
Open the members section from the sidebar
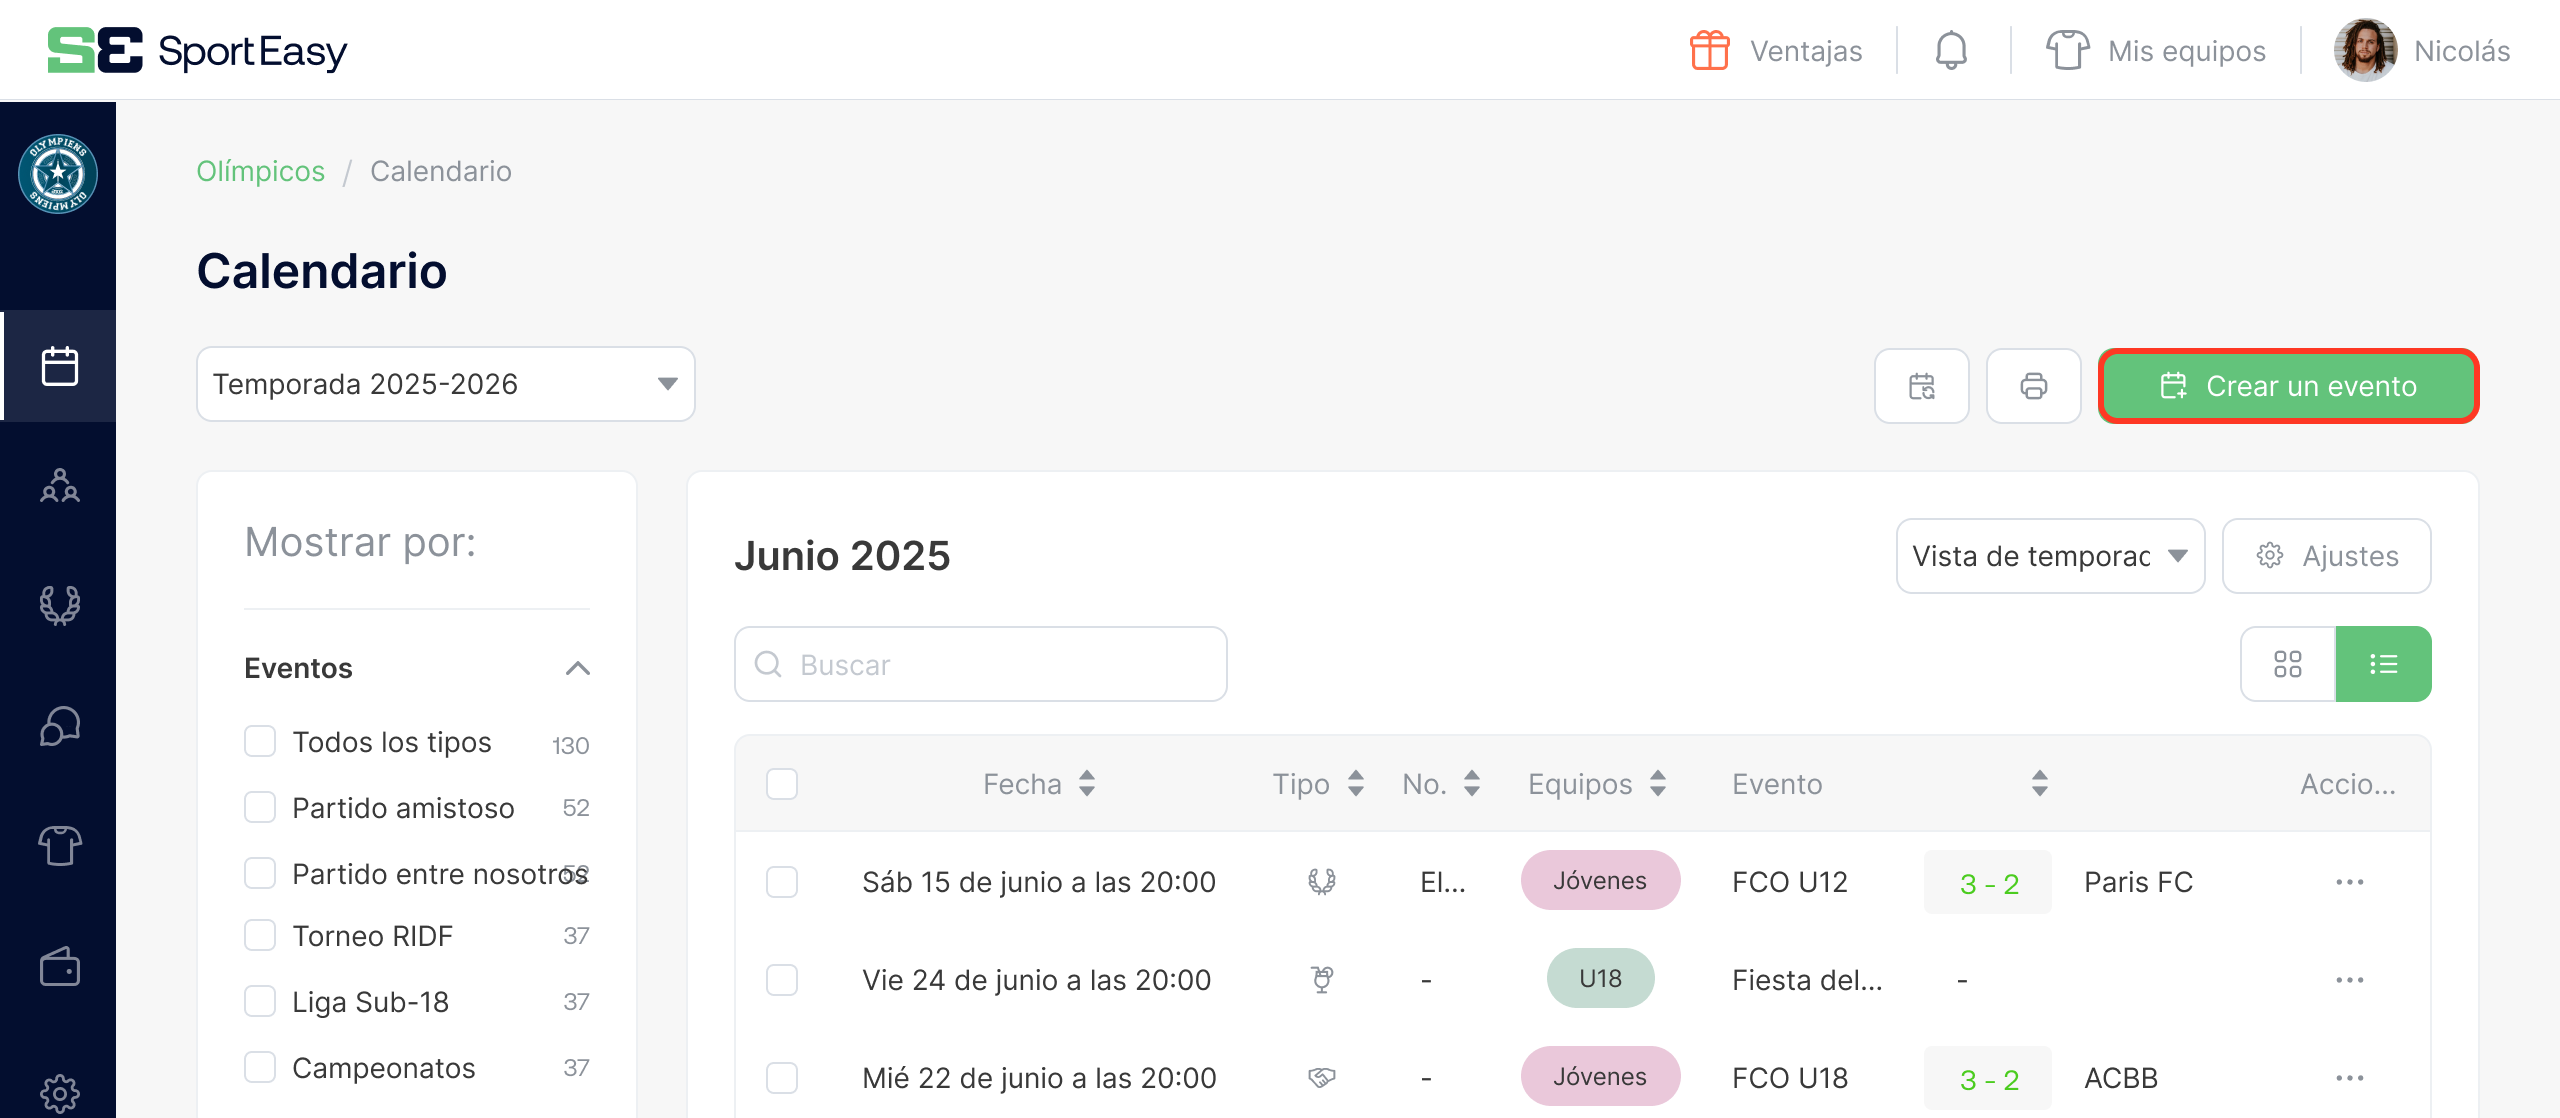[x=60, y=487]
